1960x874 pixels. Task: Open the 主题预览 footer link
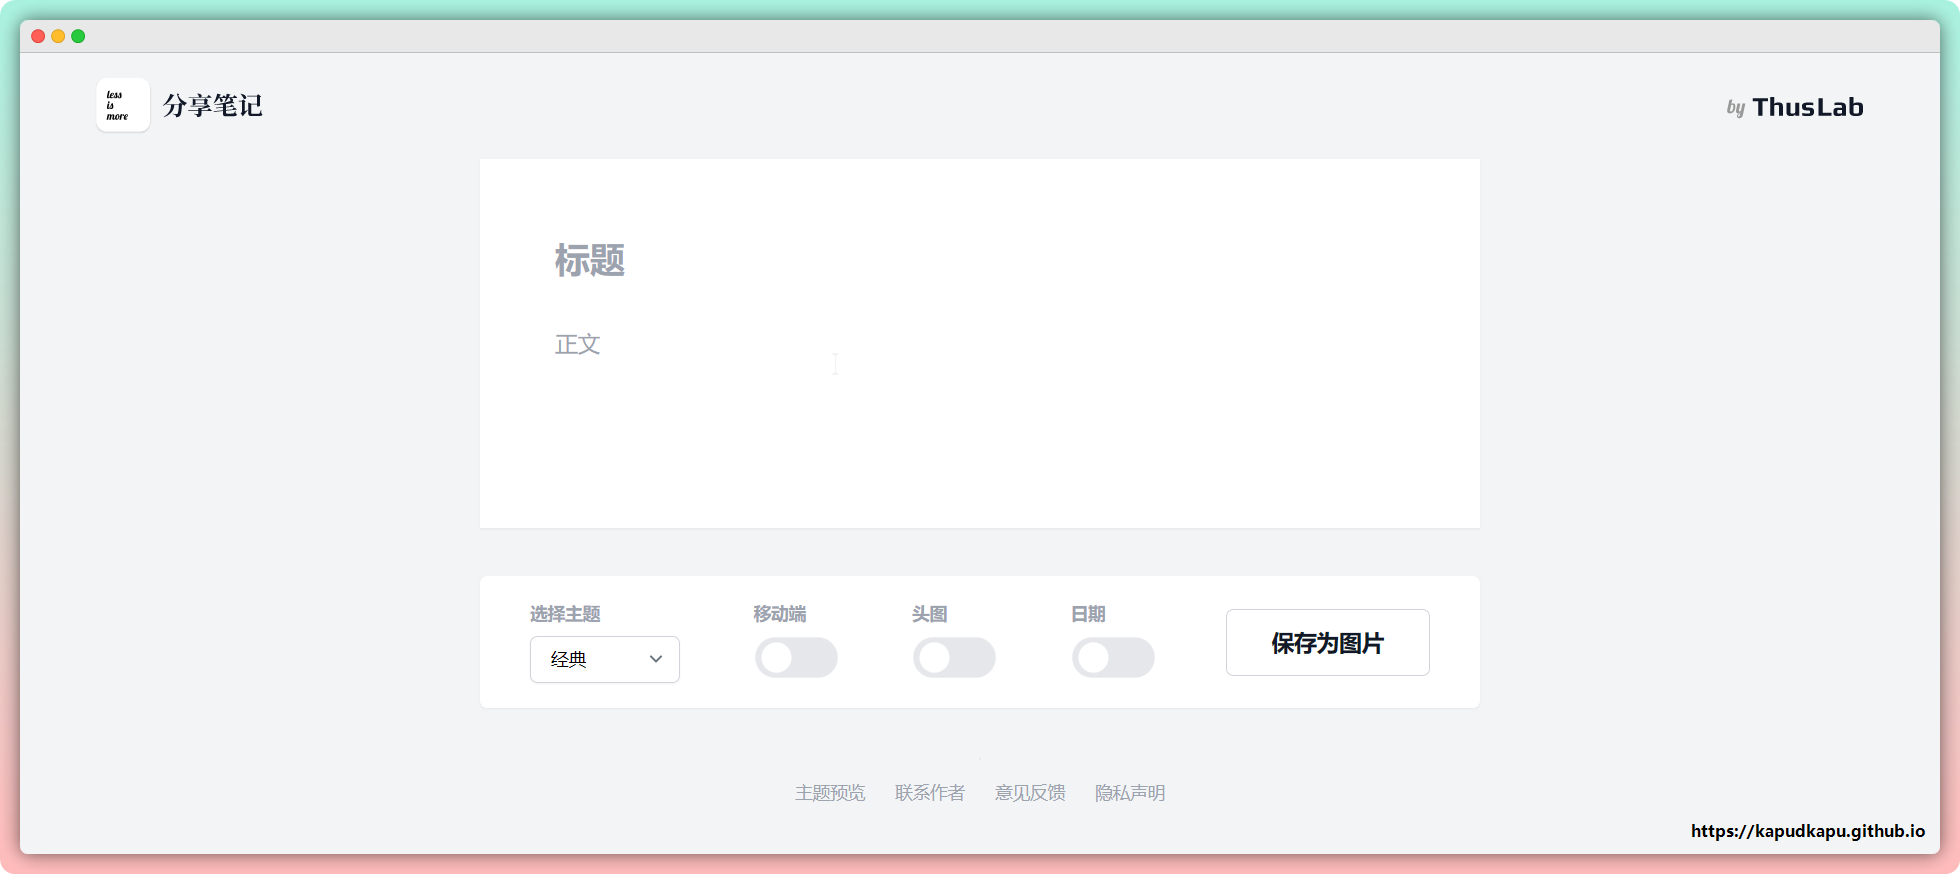tap(830, 793)
